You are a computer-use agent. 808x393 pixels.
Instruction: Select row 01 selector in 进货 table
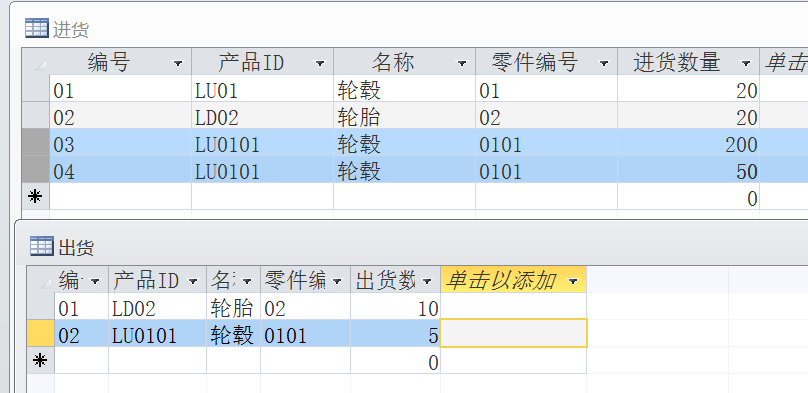(36, 89)
